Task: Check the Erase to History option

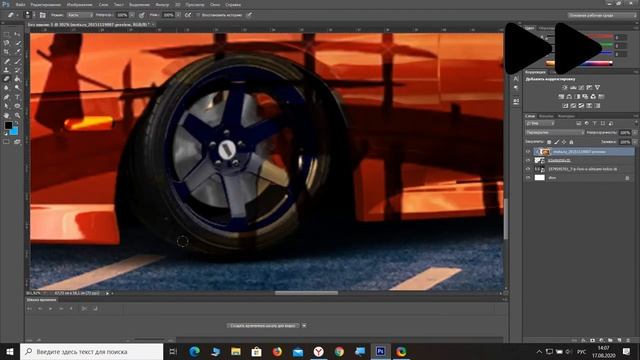Action: pyautogui.click(x=198, y=15)
